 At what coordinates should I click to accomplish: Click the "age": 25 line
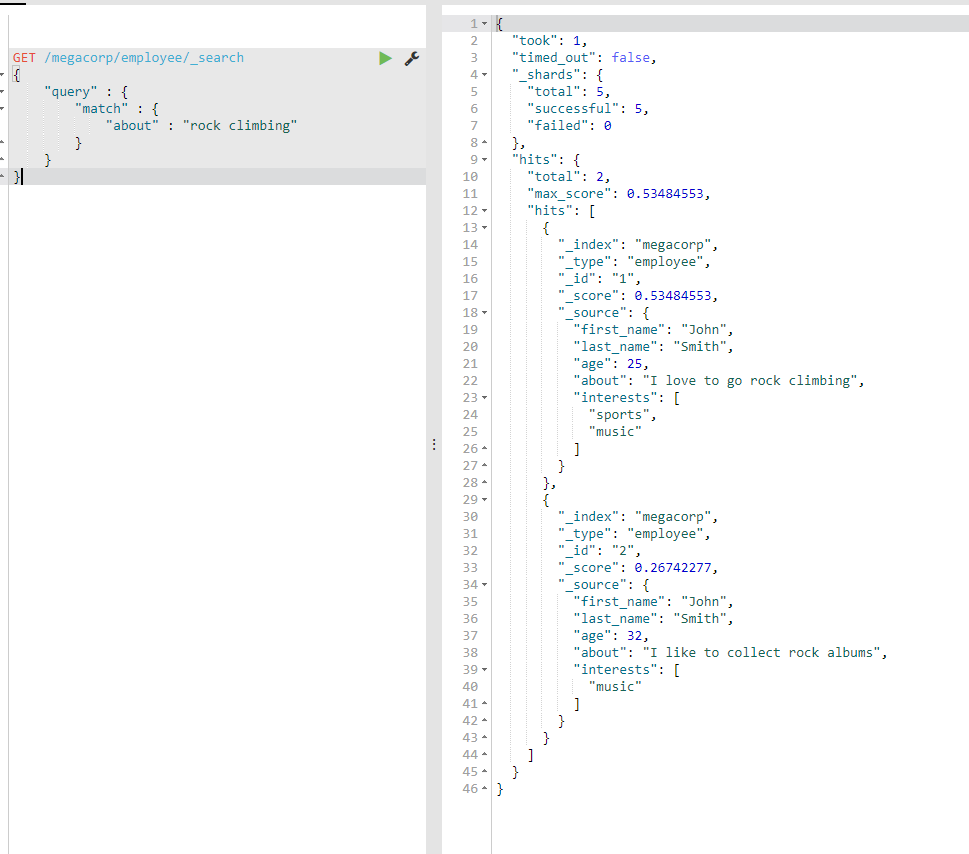point(611,364)
